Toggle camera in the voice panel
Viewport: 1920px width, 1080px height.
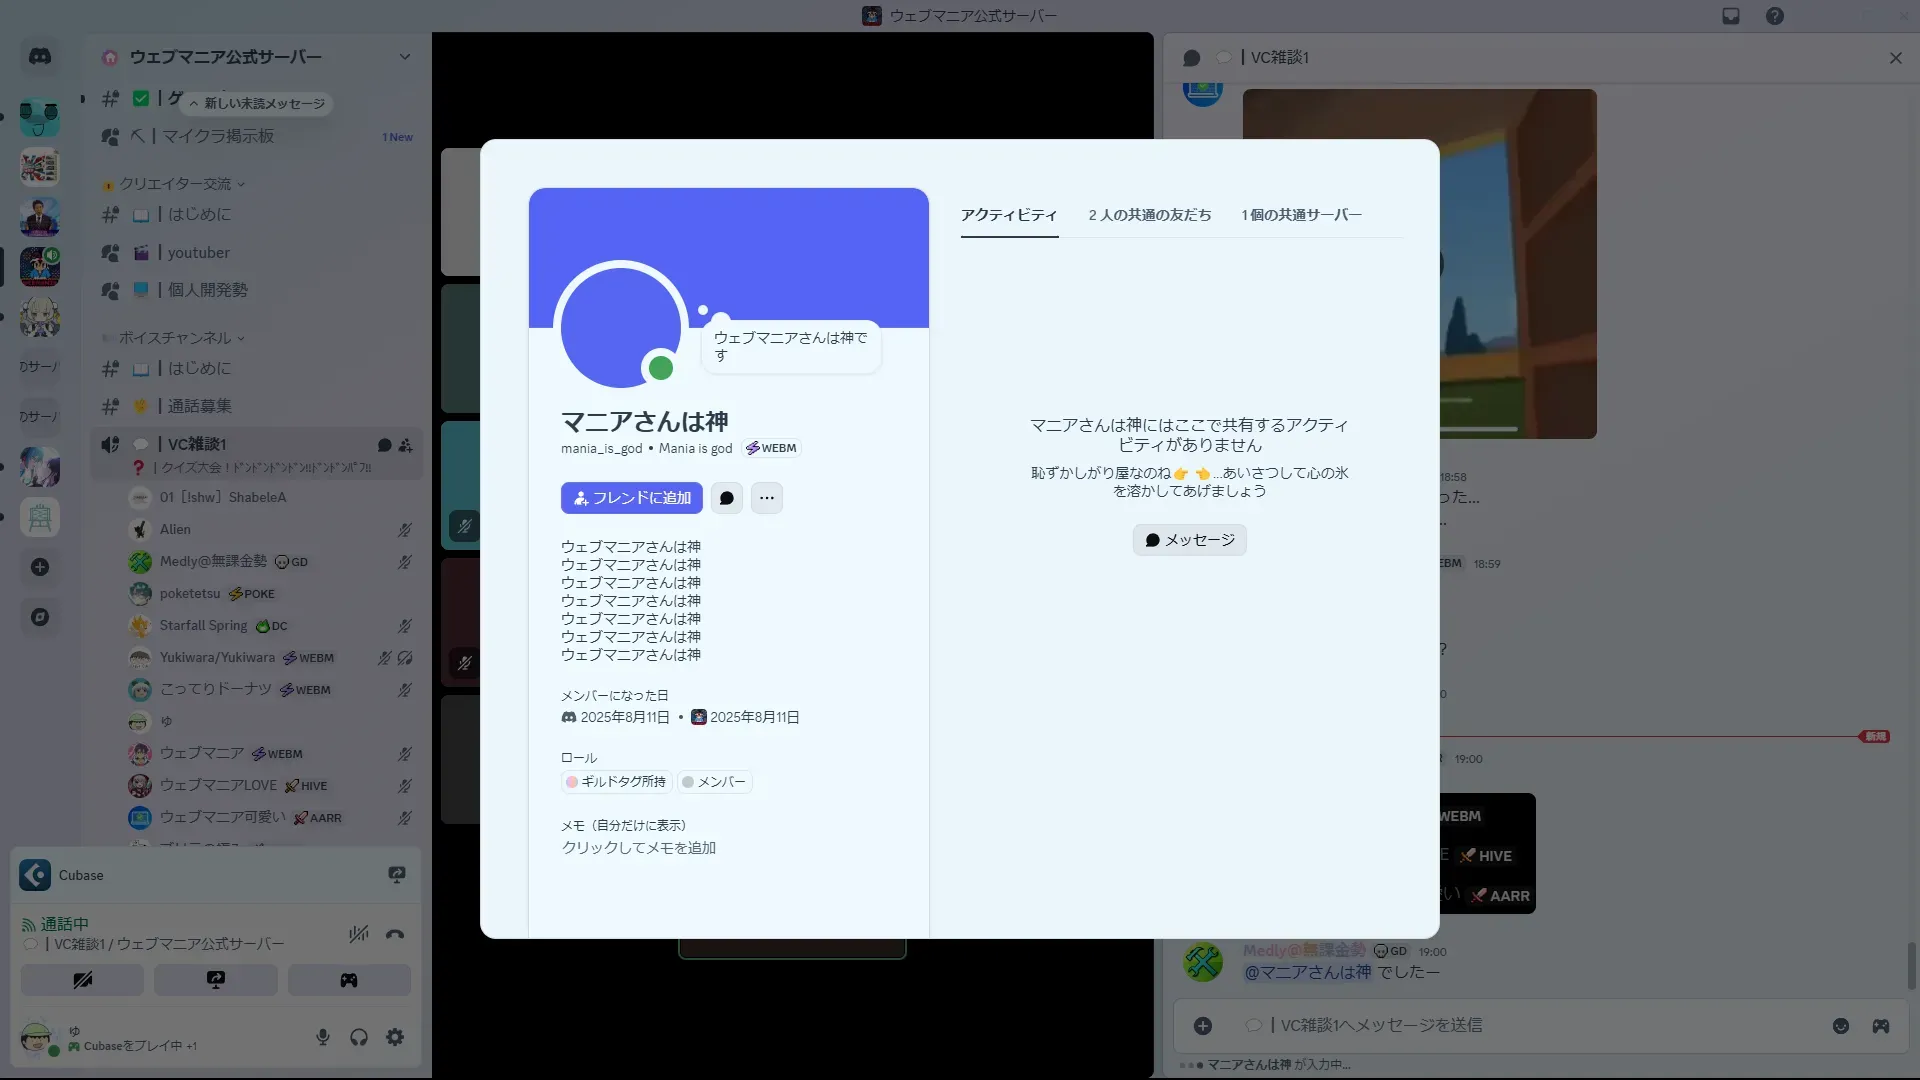pyautogui.click(x=82, y=980)
